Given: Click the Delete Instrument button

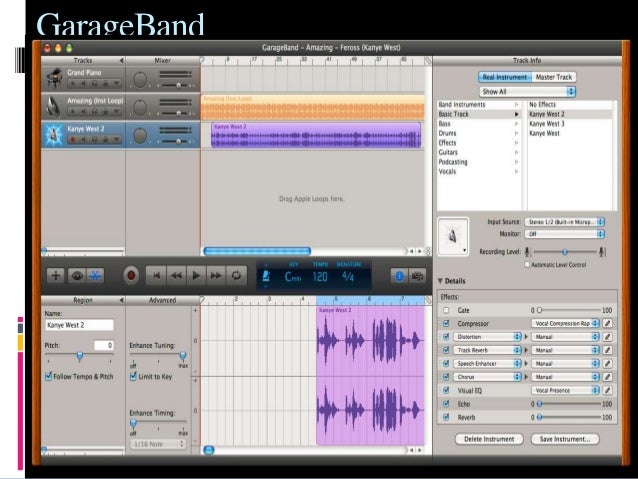Looking at the screenshot, I should (x=489, y=439).
